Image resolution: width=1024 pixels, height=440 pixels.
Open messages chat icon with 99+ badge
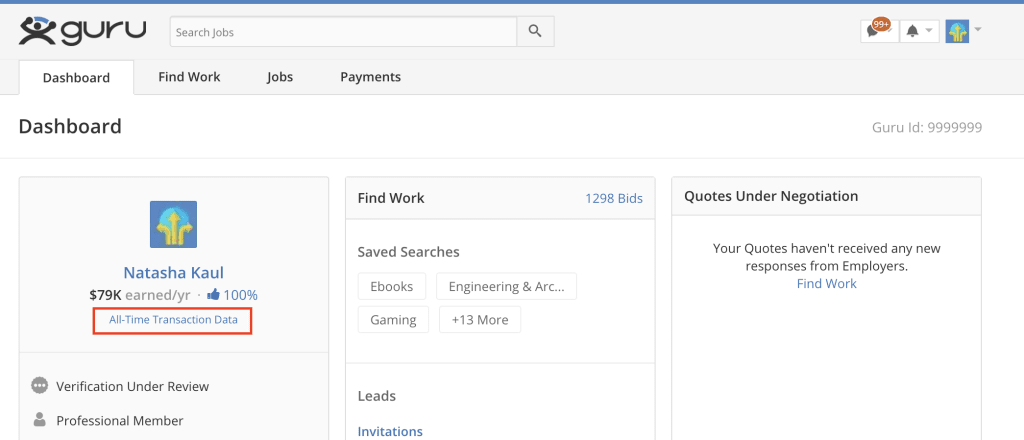(x=878, y=31)
